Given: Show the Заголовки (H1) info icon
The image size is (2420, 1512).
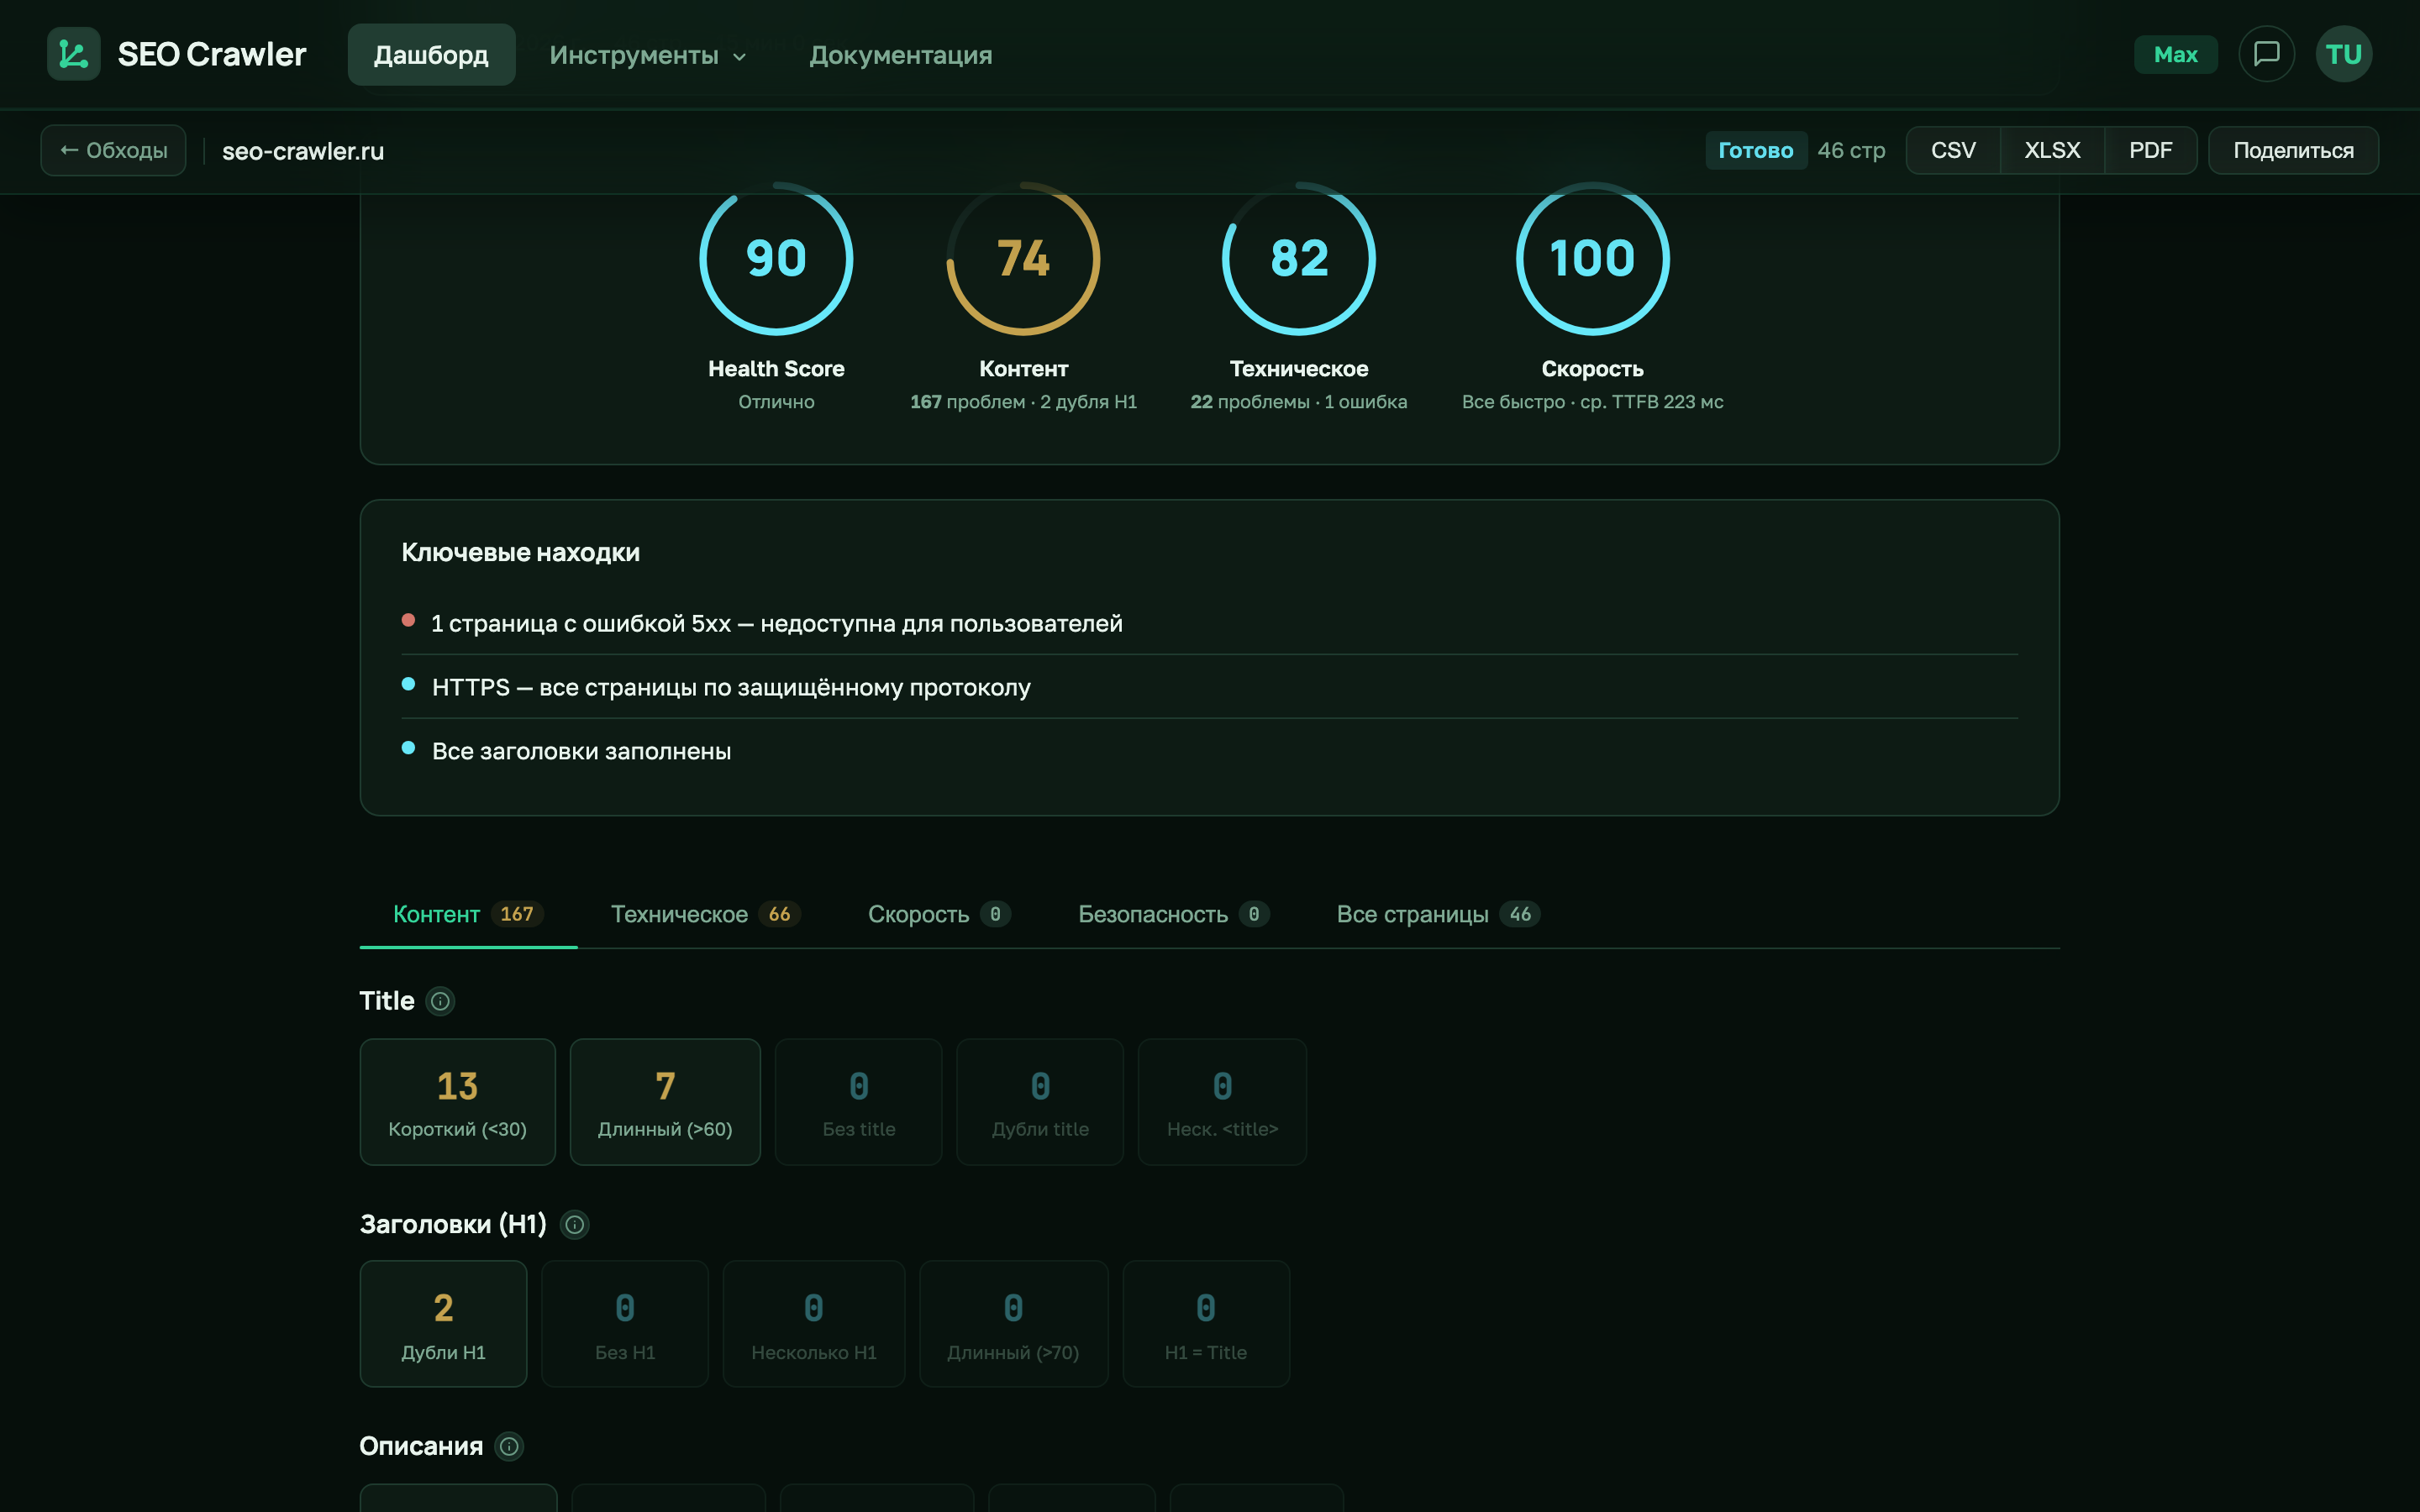Looking at the screenshot, I should 575,1224.
